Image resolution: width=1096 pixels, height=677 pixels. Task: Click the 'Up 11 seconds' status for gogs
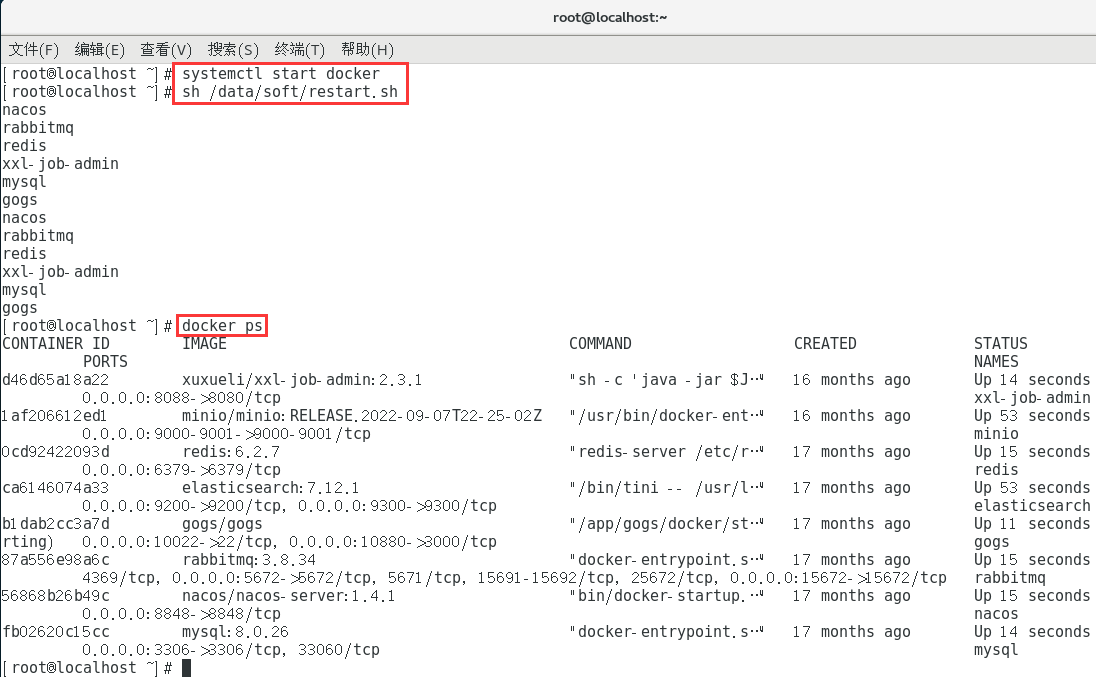(1032, 524)
